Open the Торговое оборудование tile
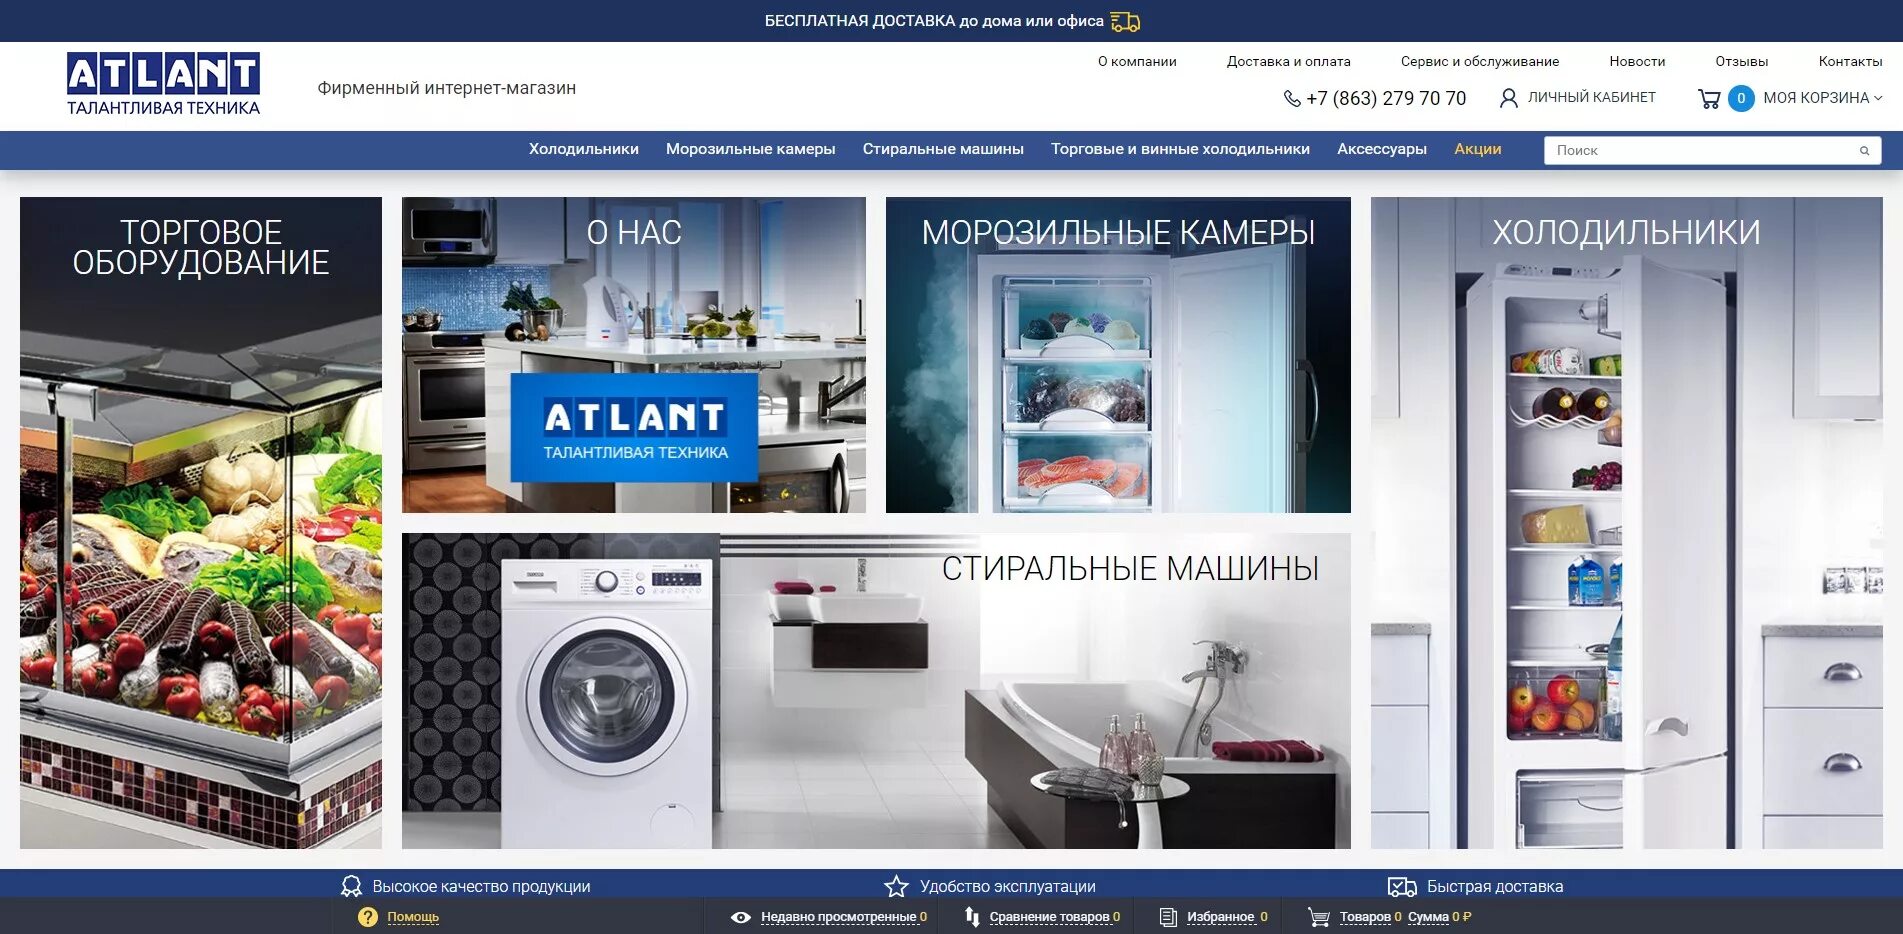The image size is (1903, 934). tap(201, 523)
